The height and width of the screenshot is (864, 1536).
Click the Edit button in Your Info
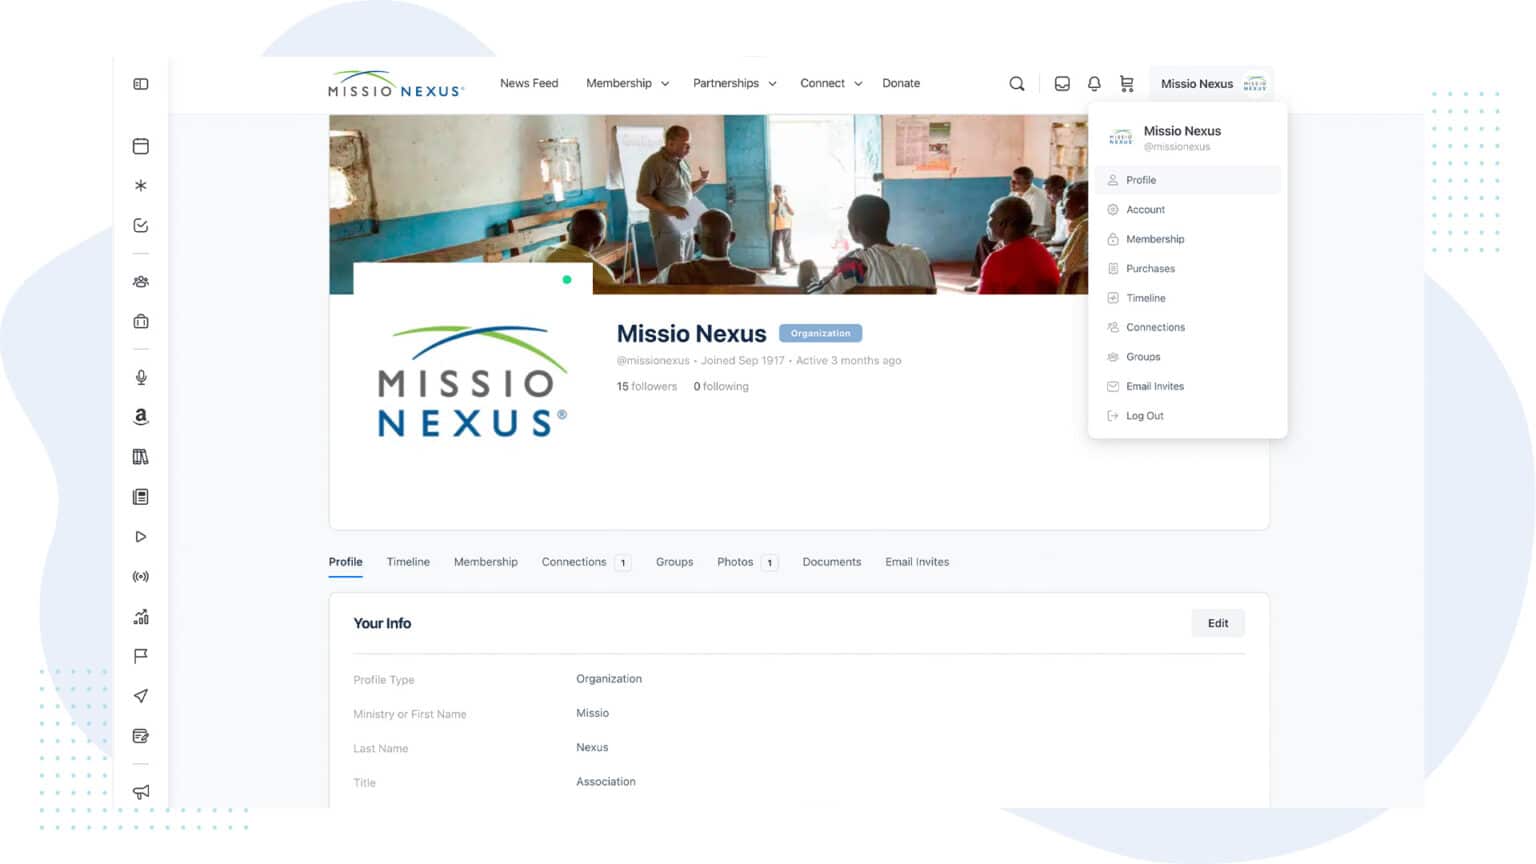[1218, 623]
